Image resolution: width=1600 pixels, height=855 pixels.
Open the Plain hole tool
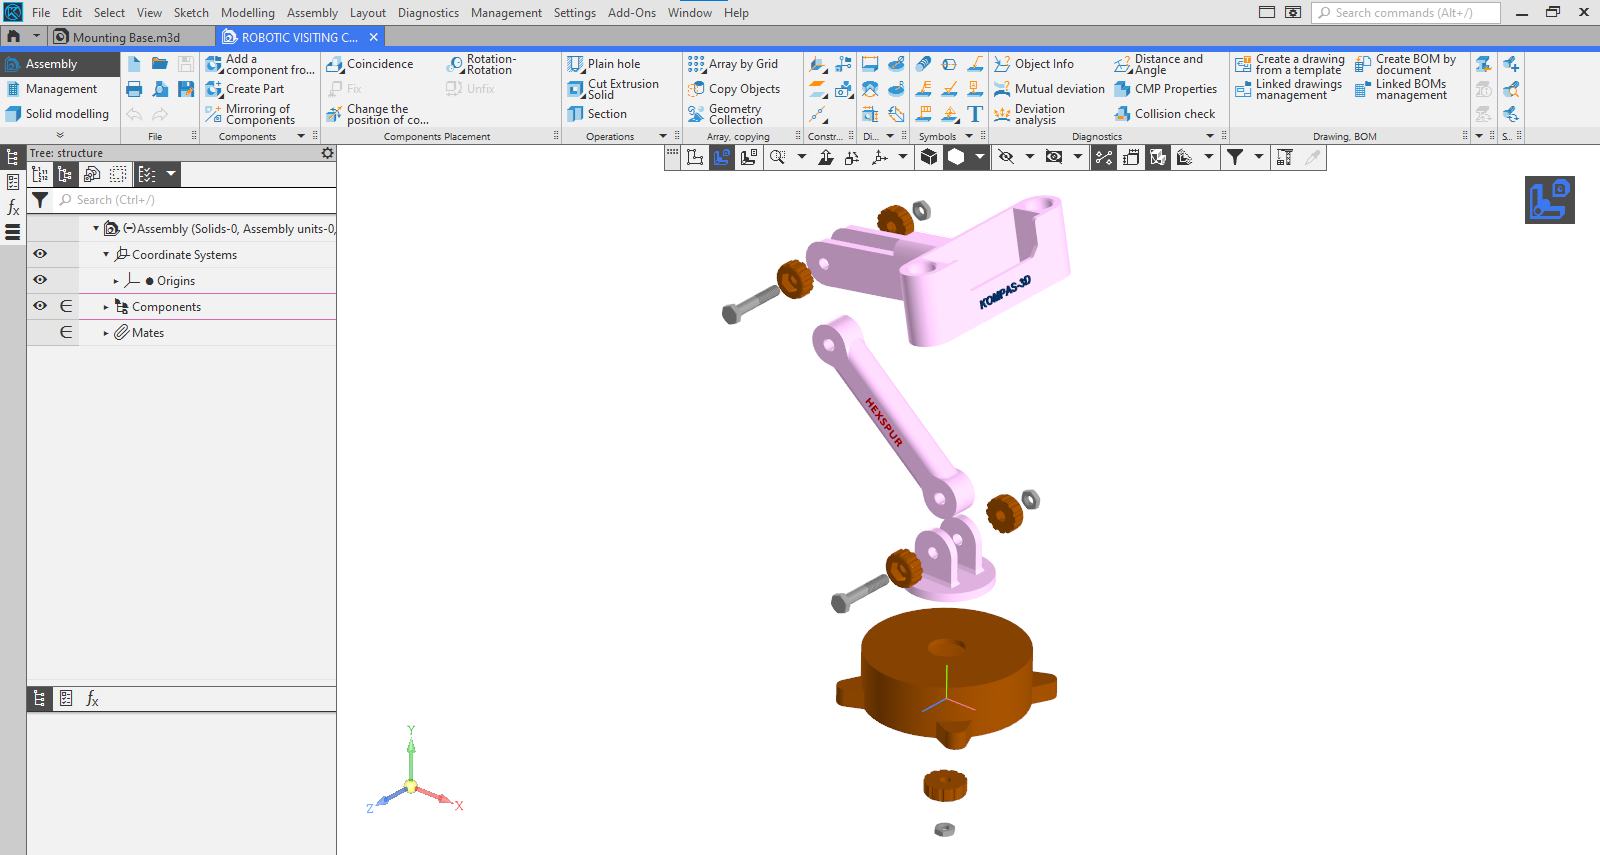pos(604,64)
